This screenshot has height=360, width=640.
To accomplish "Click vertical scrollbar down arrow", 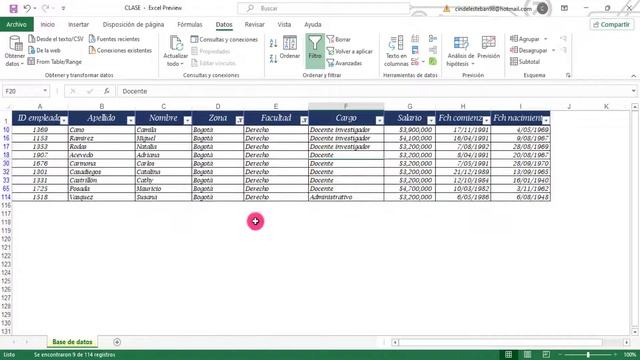I will point(635,332).
